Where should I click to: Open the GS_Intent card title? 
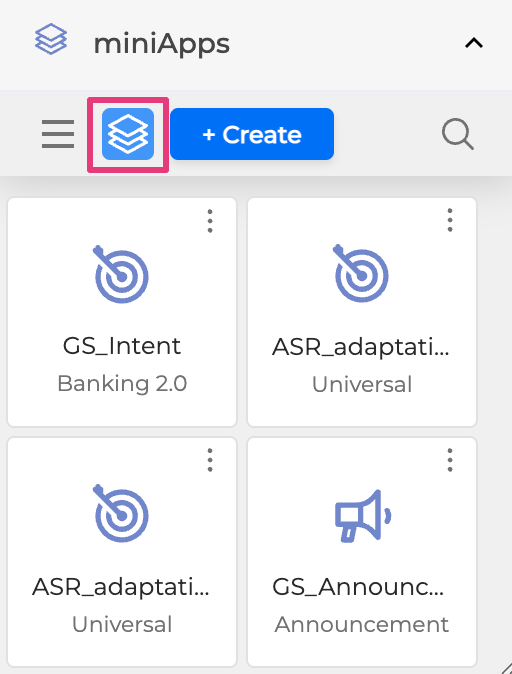tap(122, 346)
